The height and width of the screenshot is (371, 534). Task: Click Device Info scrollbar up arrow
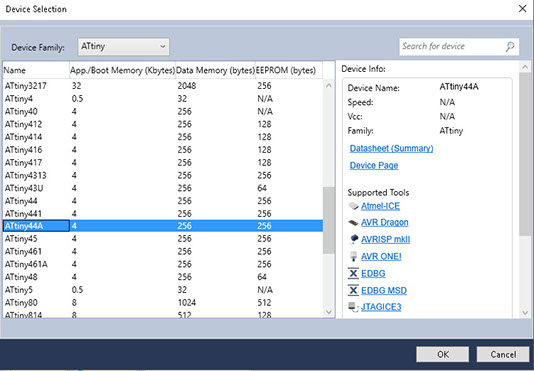pyautogui.click(x=525, y=67)
